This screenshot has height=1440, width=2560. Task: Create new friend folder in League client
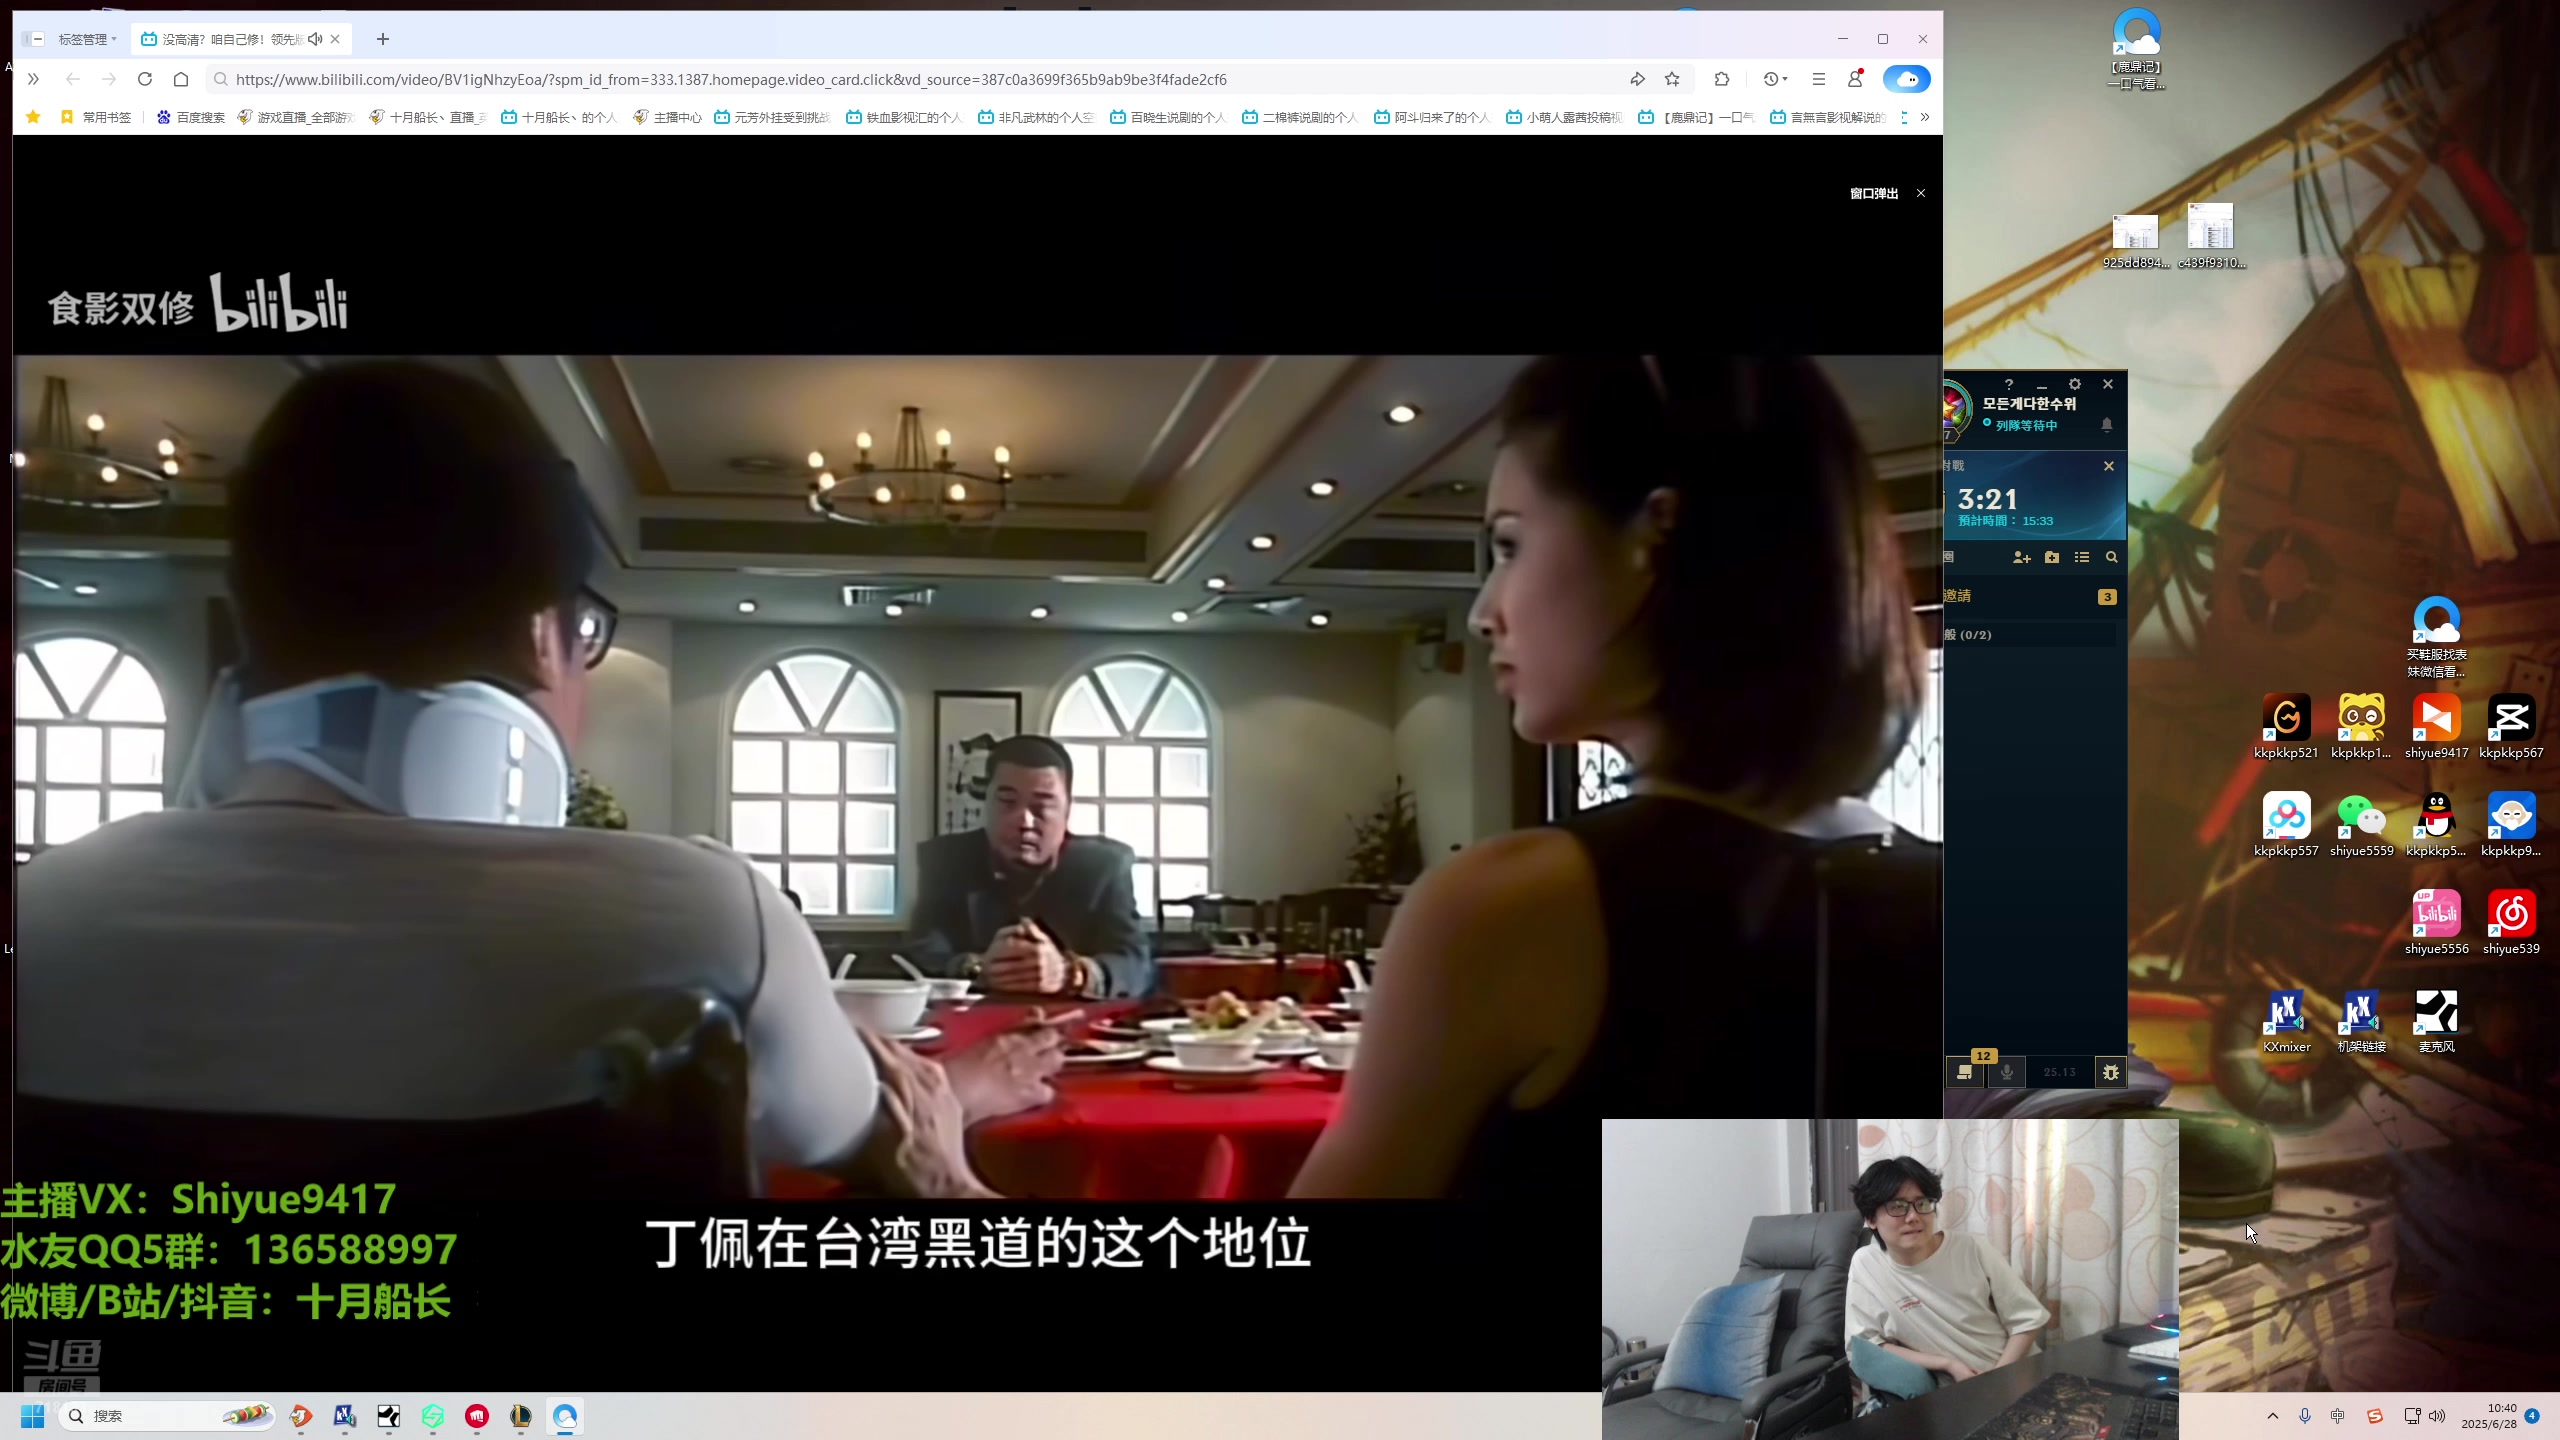2052,557
